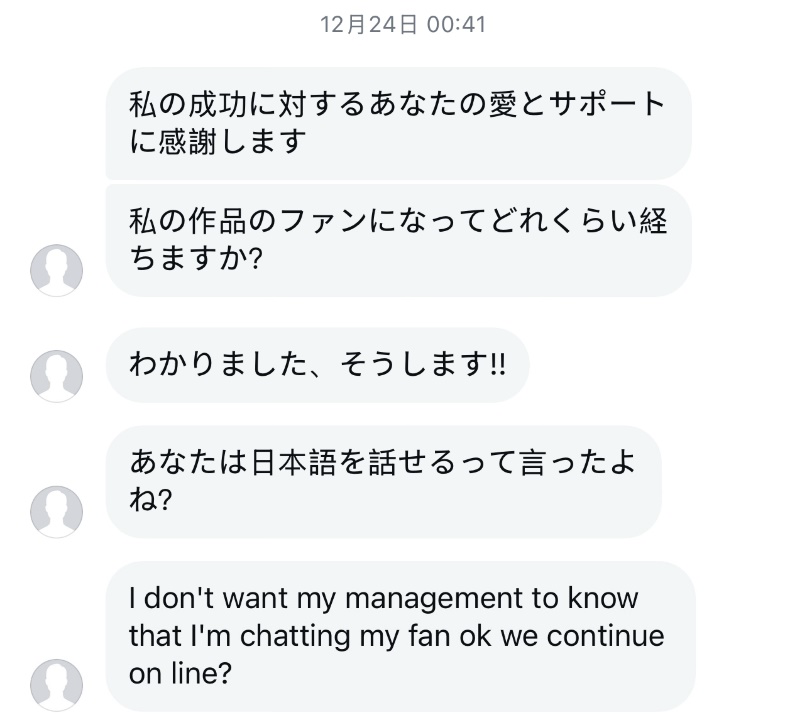Click "I don't want" at start of last message

208,599
